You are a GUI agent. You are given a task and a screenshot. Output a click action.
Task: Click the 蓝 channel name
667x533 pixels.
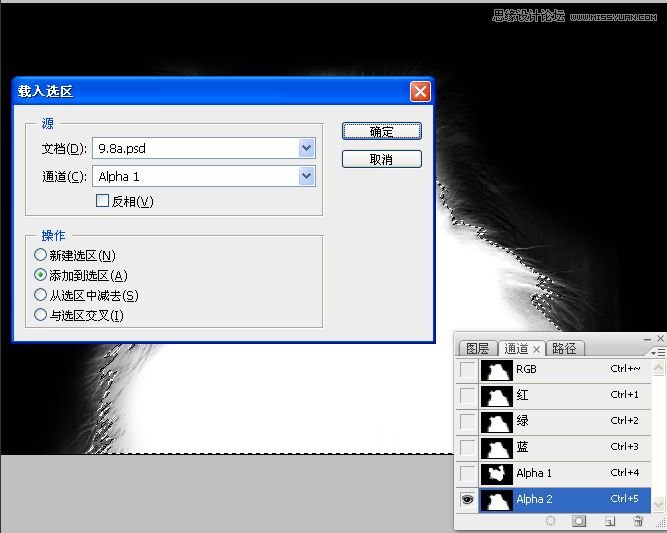(x=522, y=447)
